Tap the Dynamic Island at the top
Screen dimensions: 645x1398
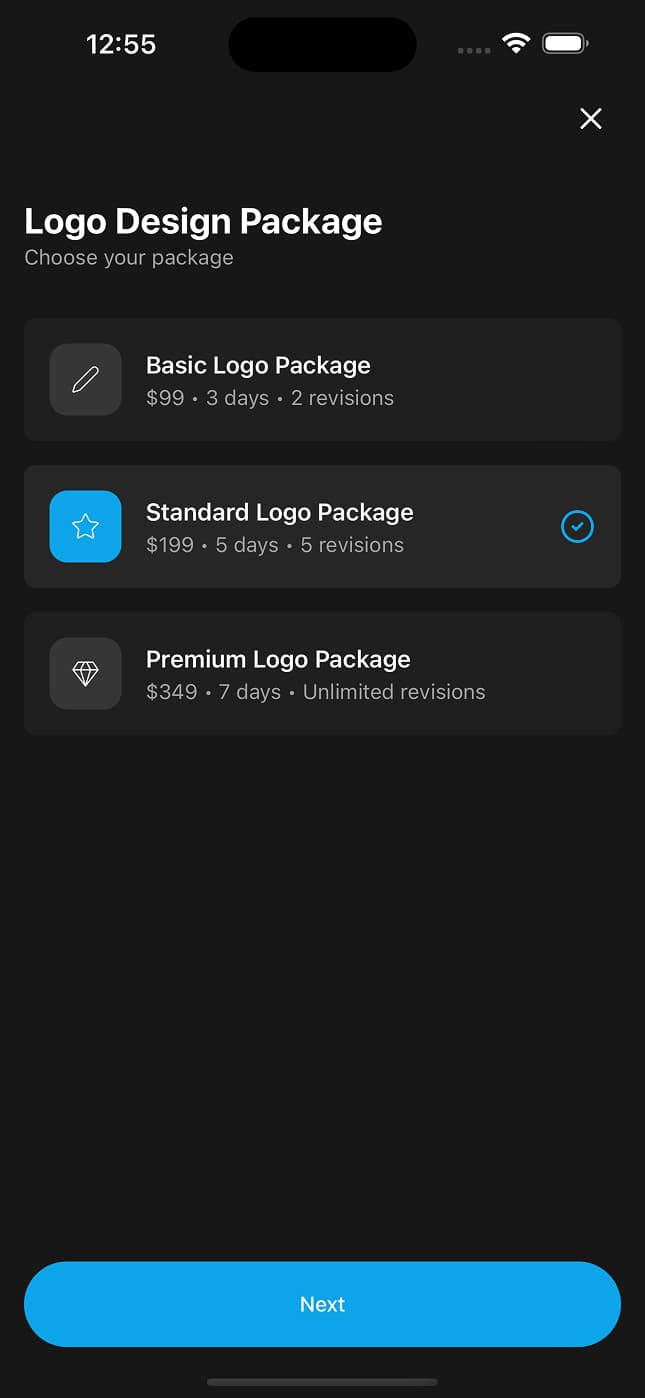(322, 44)
